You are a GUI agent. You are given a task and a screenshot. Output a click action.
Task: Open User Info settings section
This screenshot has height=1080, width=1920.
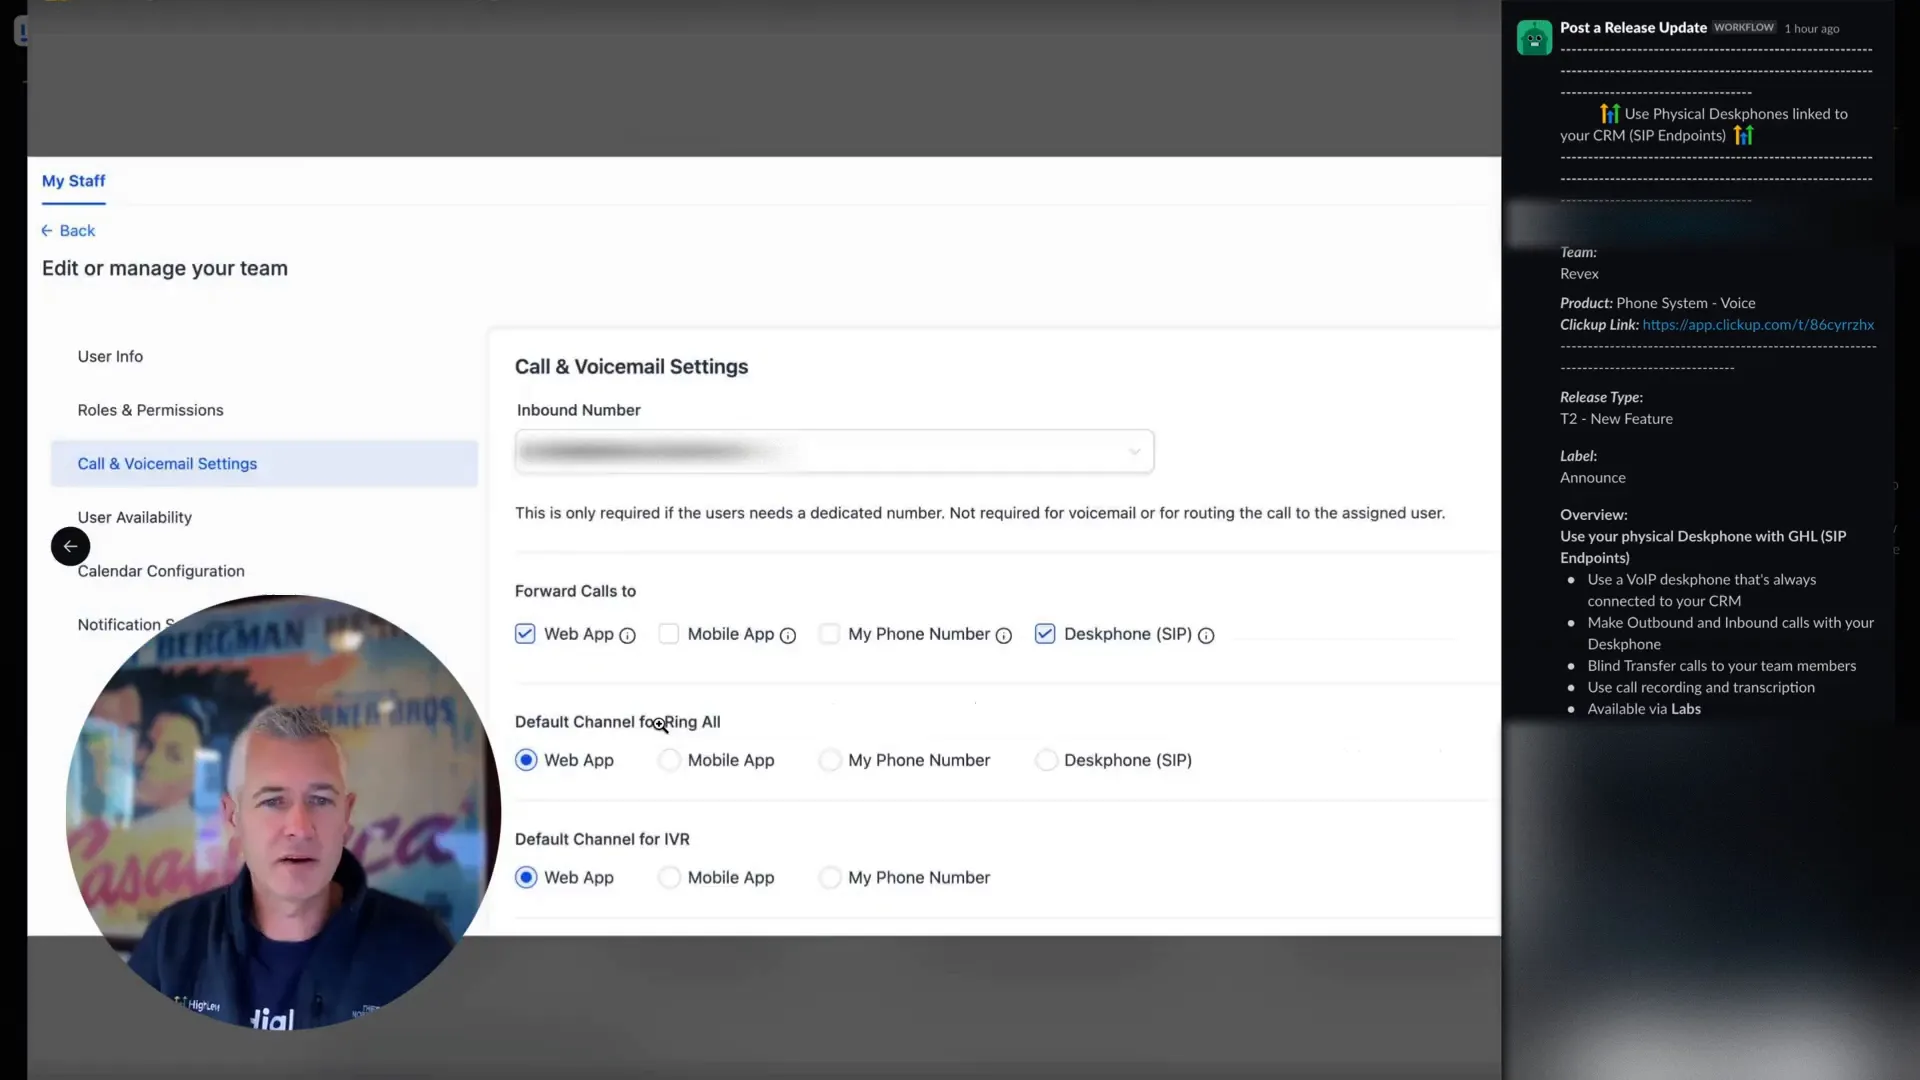pyautogui.click(x=110, y=357)
